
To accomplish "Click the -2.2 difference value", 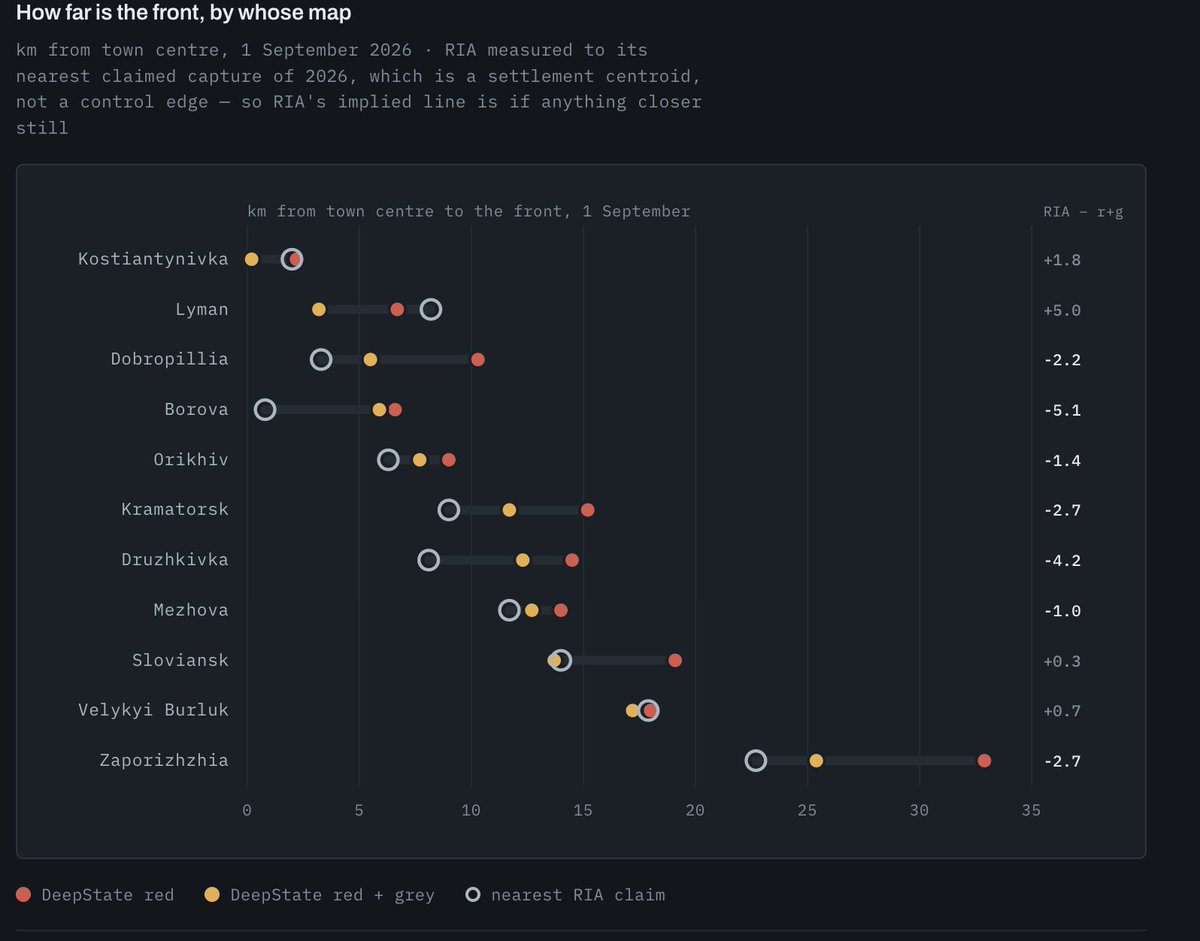I will tap(1062, 360).
